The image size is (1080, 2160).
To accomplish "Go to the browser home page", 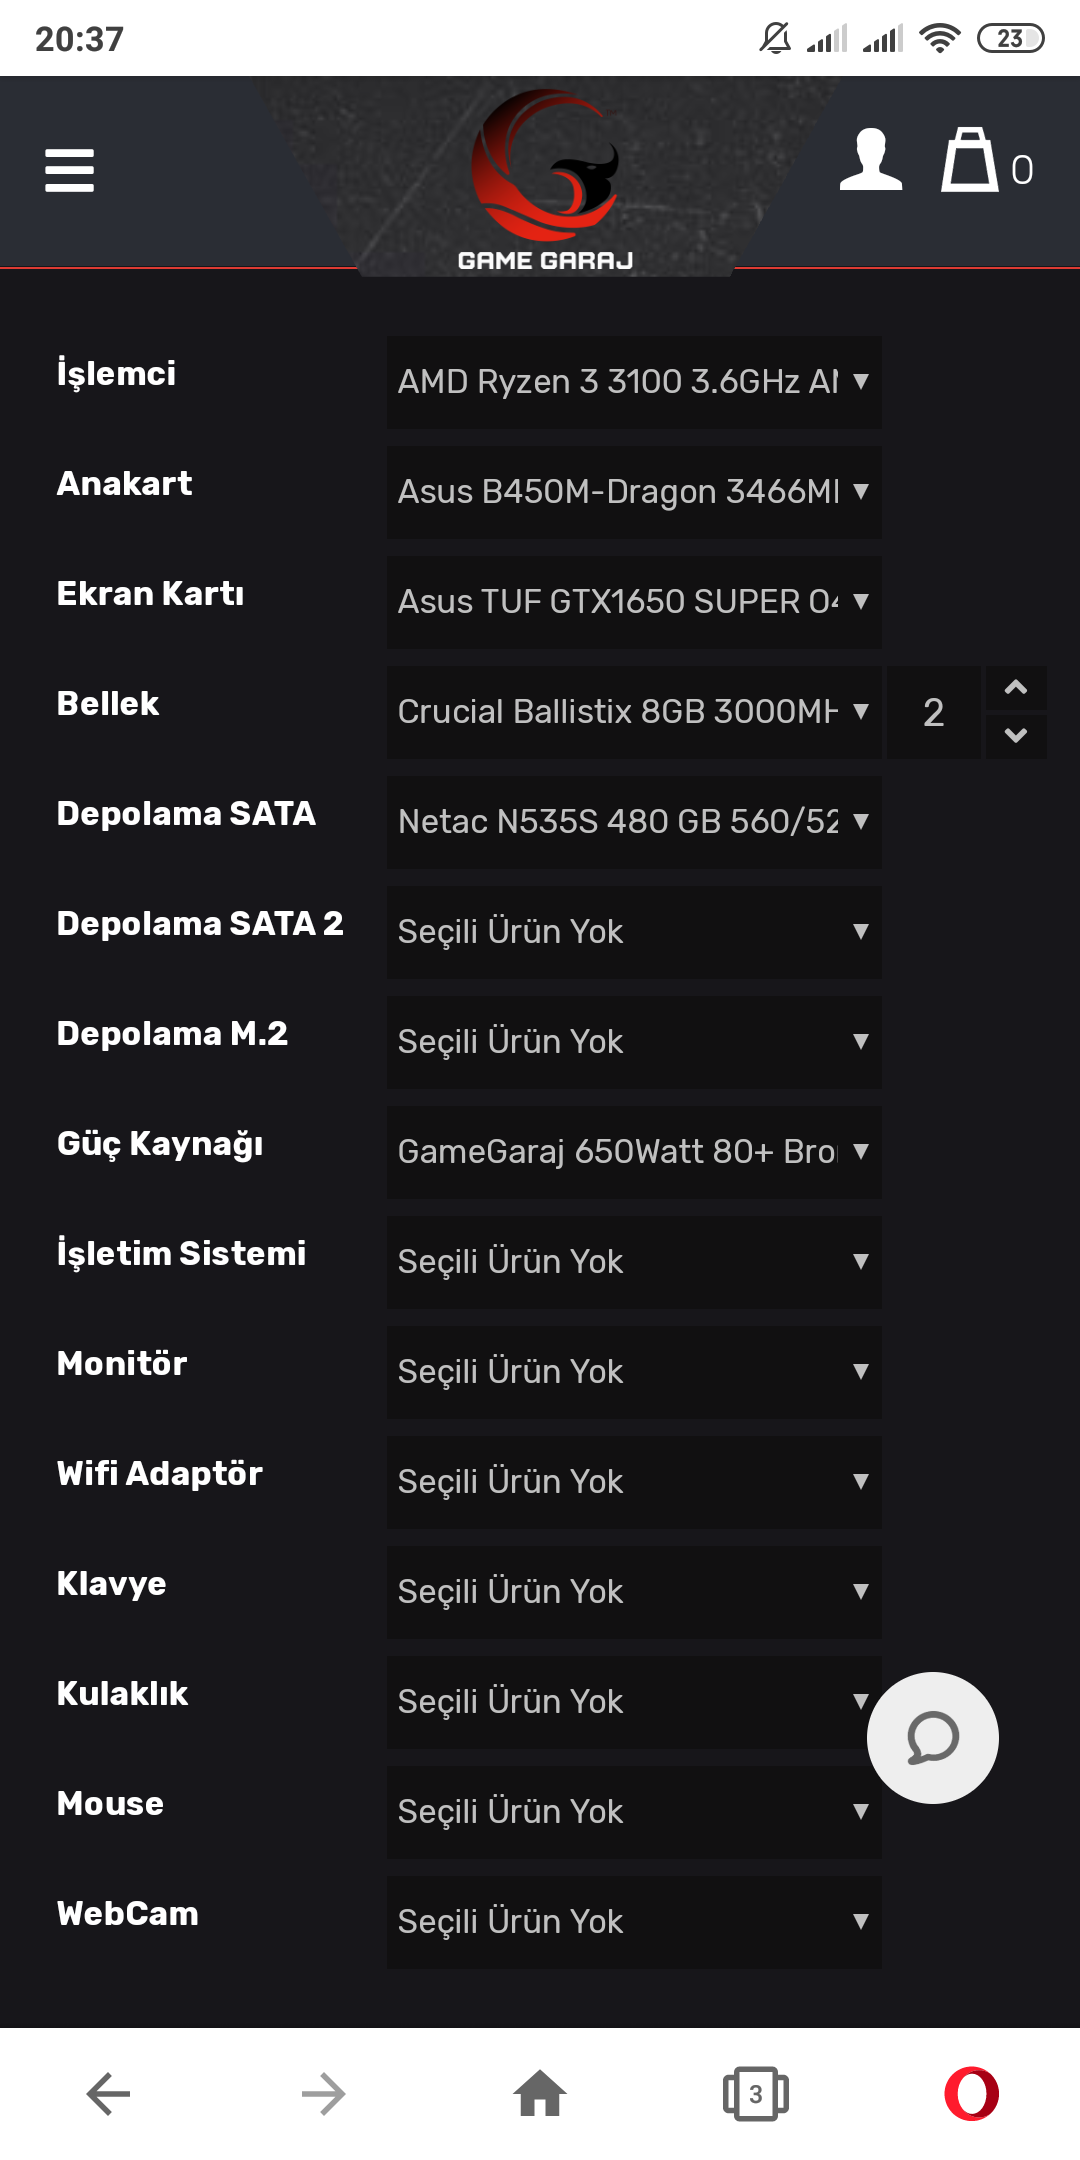I will pyautogui.click(x=540, y=2094).
